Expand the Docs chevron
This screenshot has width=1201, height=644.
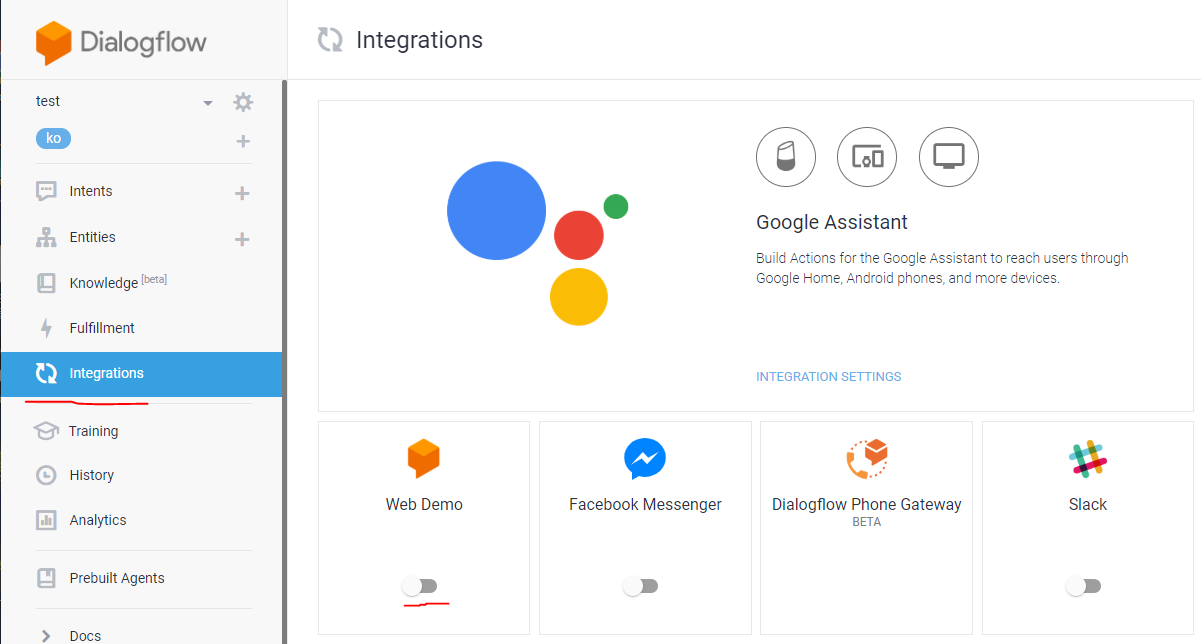46,635
